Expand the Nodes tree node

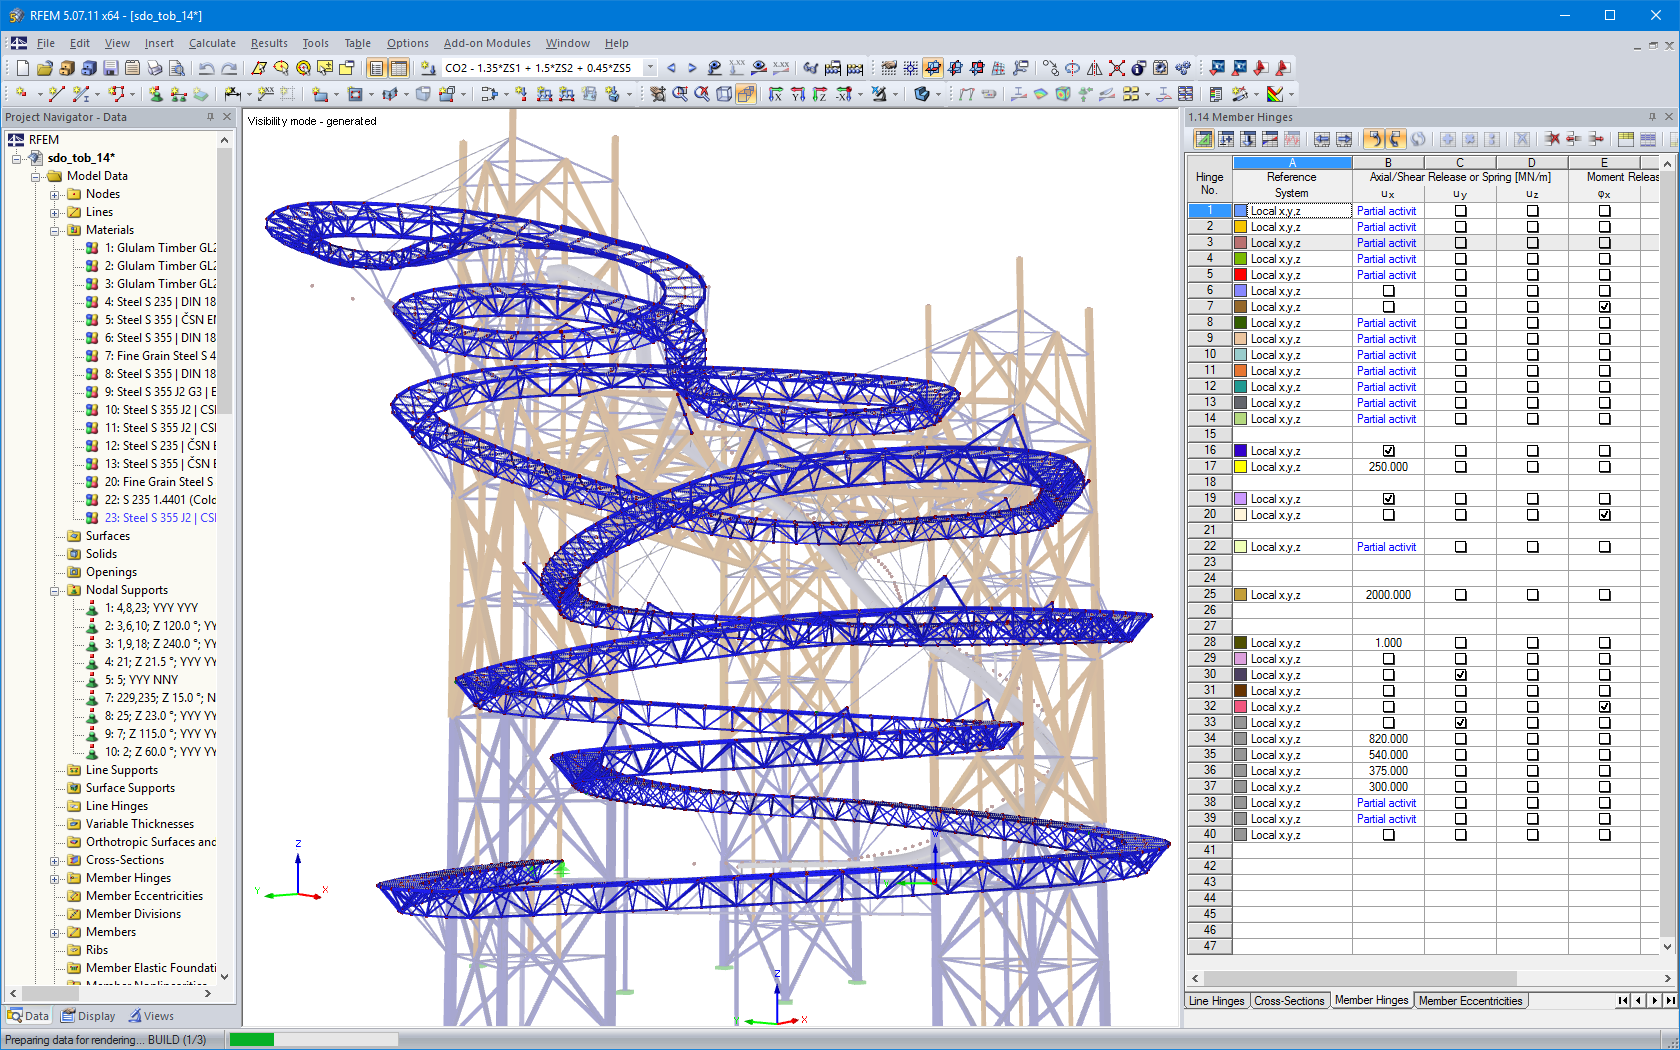click(54, 194)
